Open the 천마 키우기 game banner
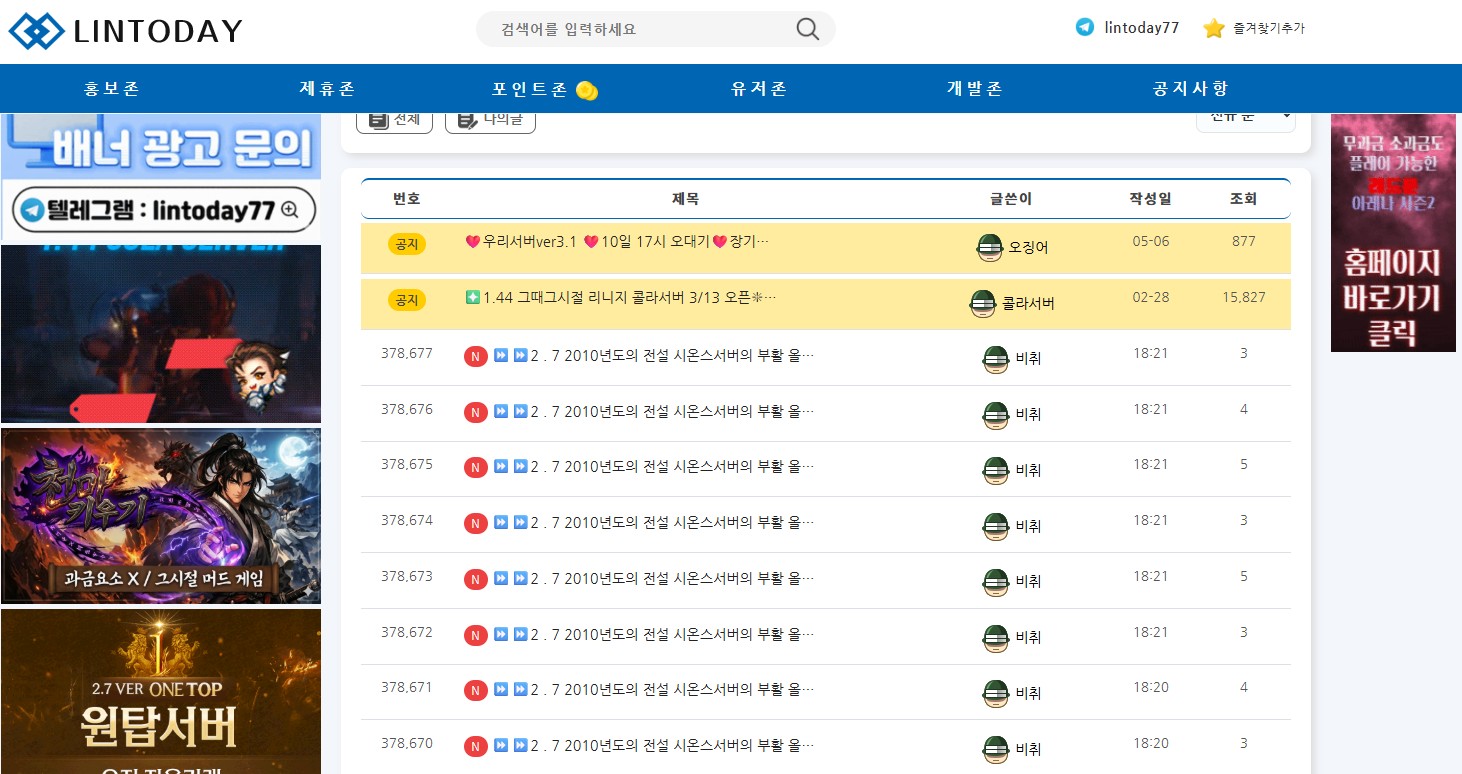Screen dimensions: 1462x774 point(161,516)
